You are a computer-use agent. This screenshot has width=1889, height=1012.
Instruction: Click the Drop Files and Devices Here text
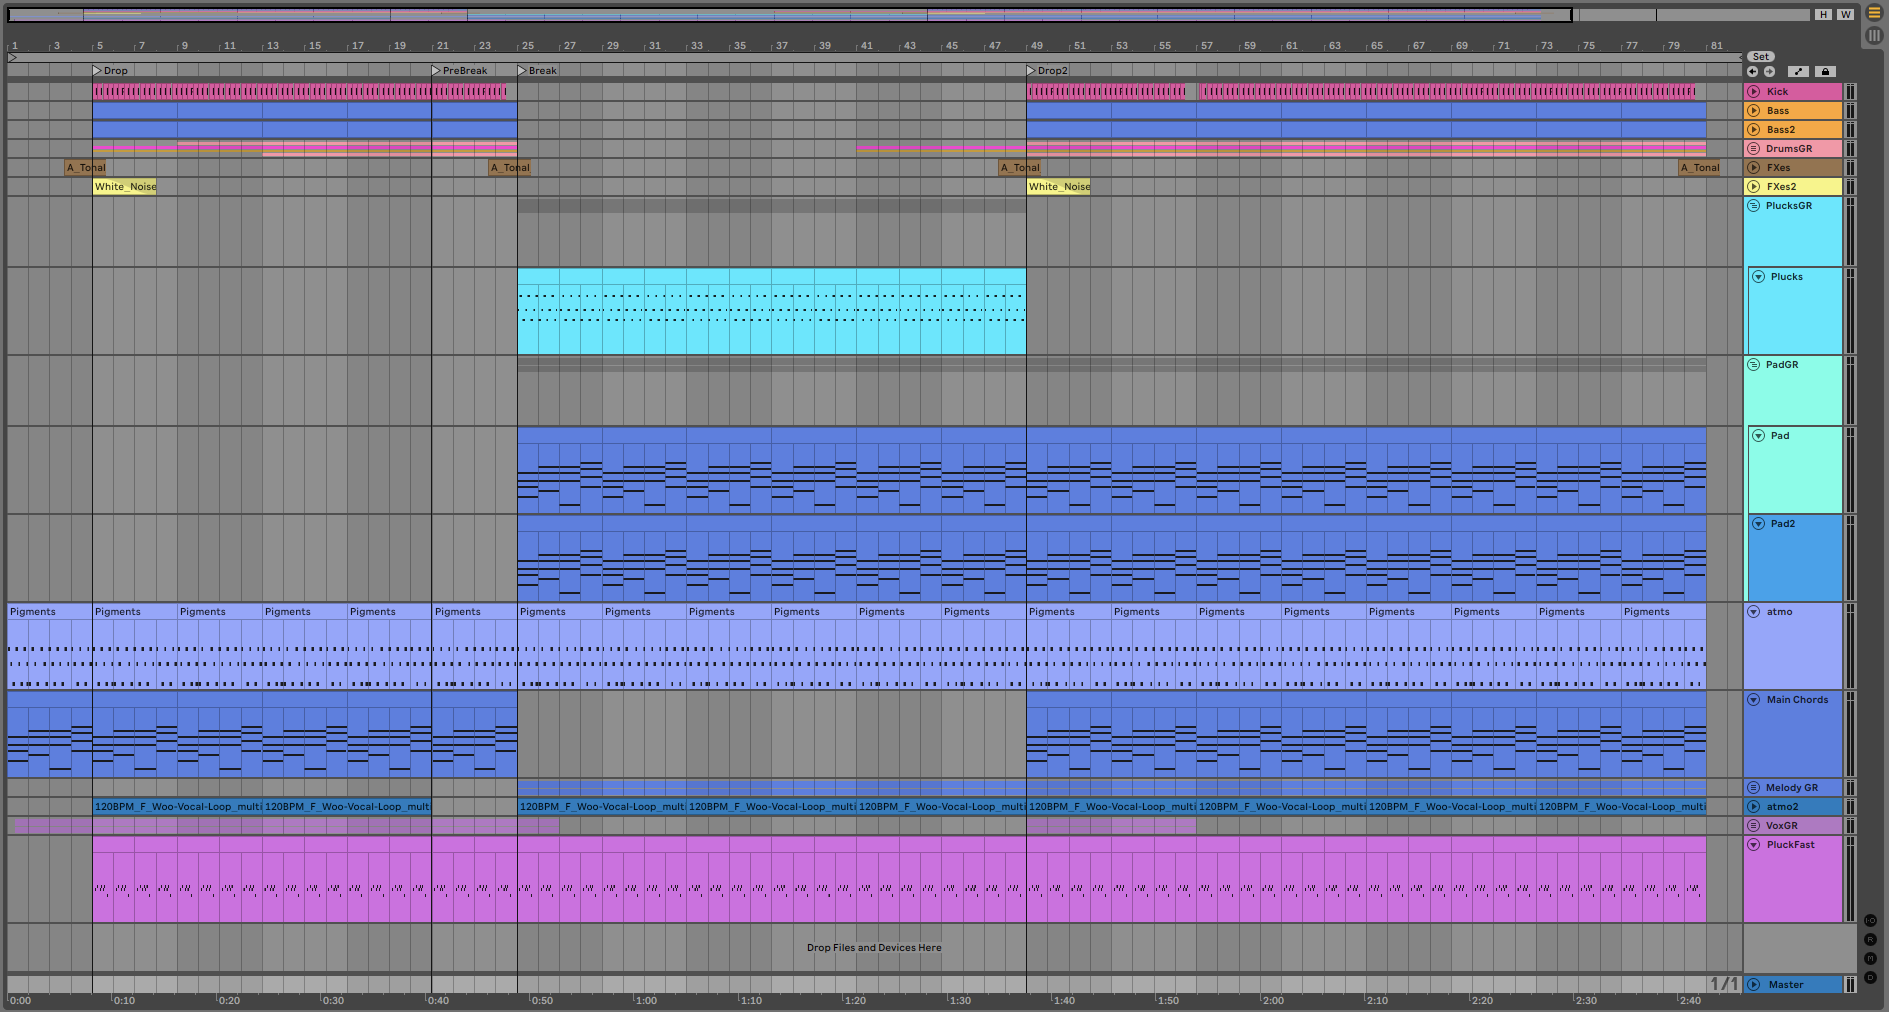[x=874, y=948]
